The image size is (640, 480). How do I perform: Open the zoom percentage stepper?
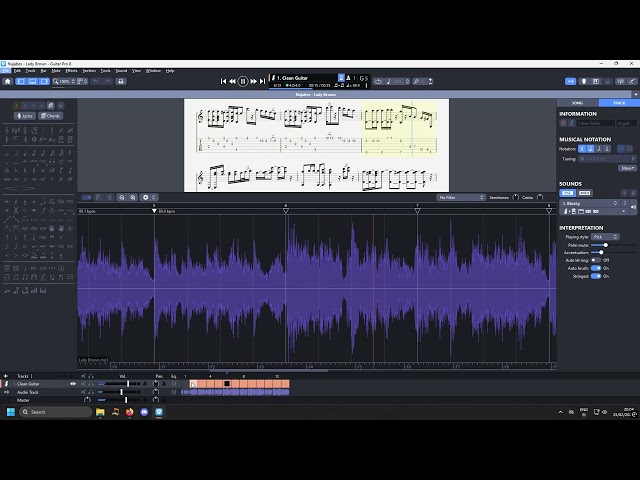click(x=73, y=81)
